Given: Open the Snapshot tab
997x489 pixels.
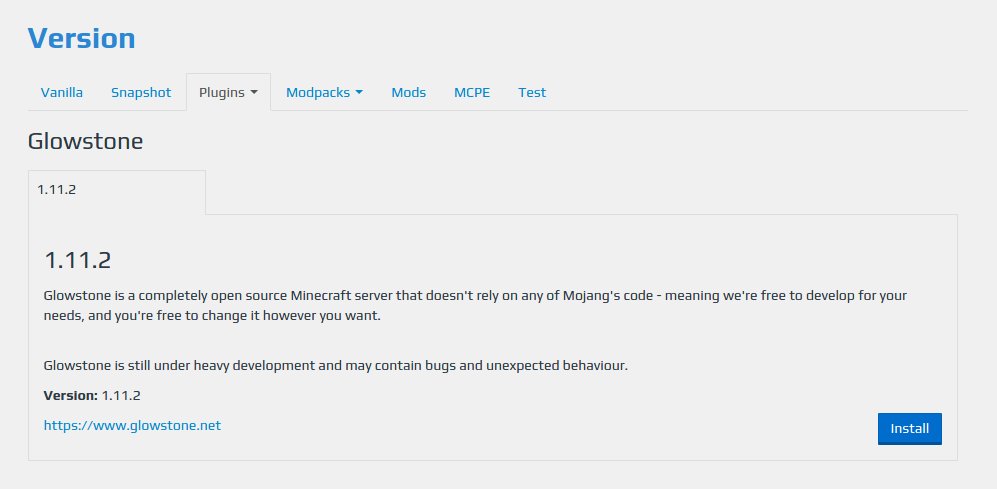Looking at the screenshot, I should (141, 92).
